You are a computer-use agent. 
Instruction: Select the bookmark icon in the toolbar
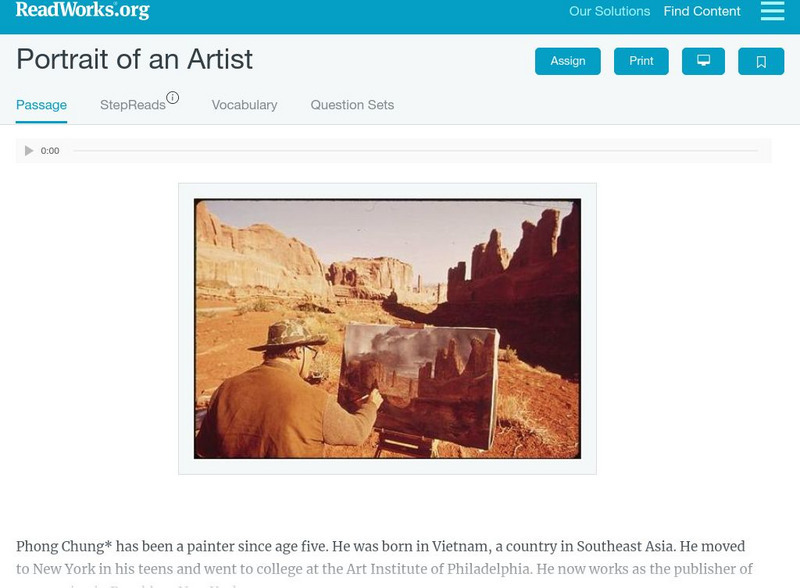click(761, 60)
